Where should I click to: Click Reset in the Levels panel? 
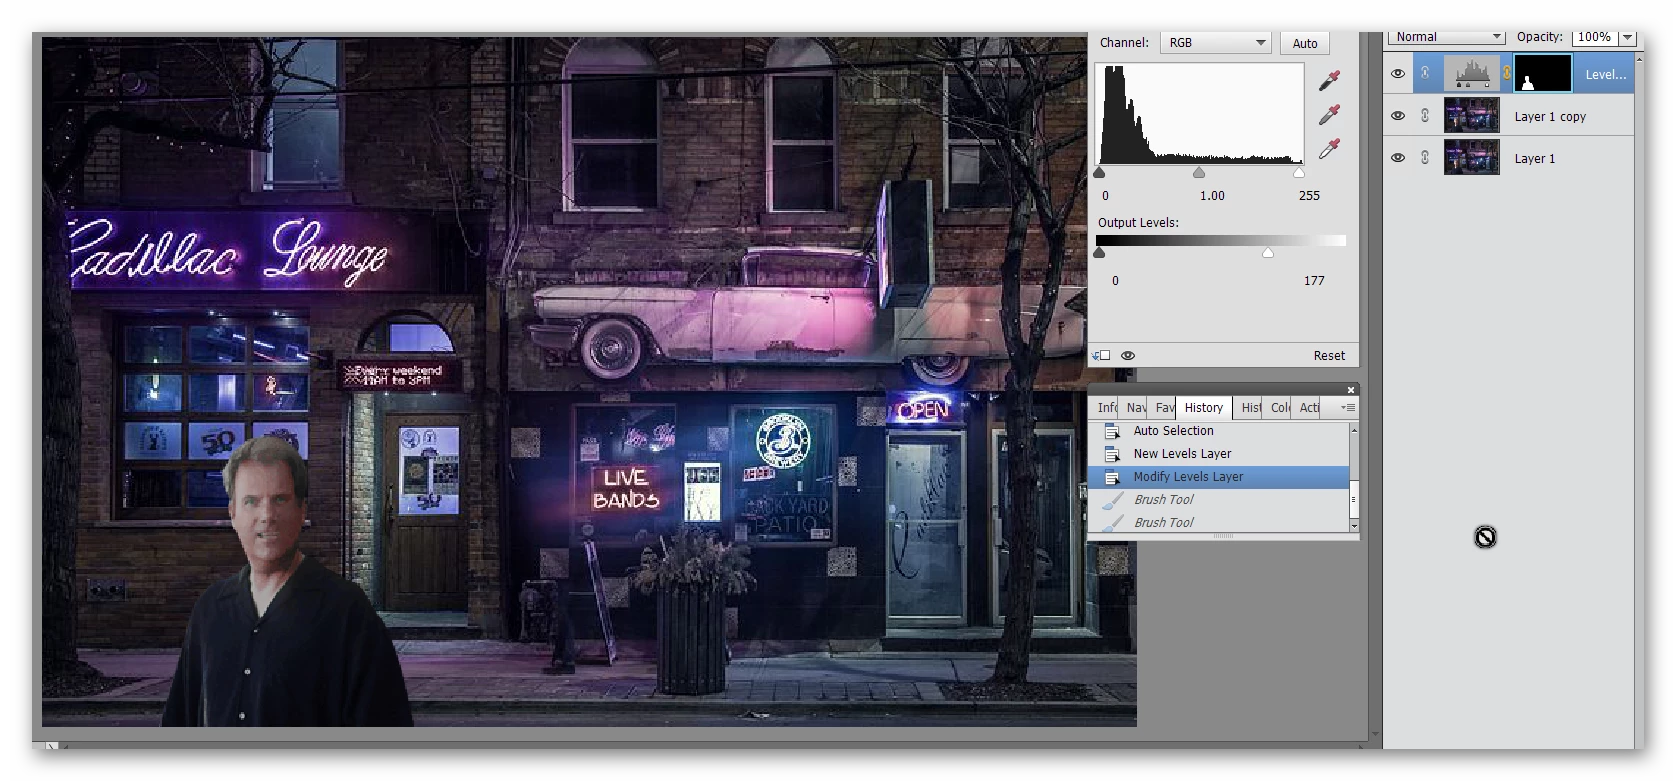1329,355
